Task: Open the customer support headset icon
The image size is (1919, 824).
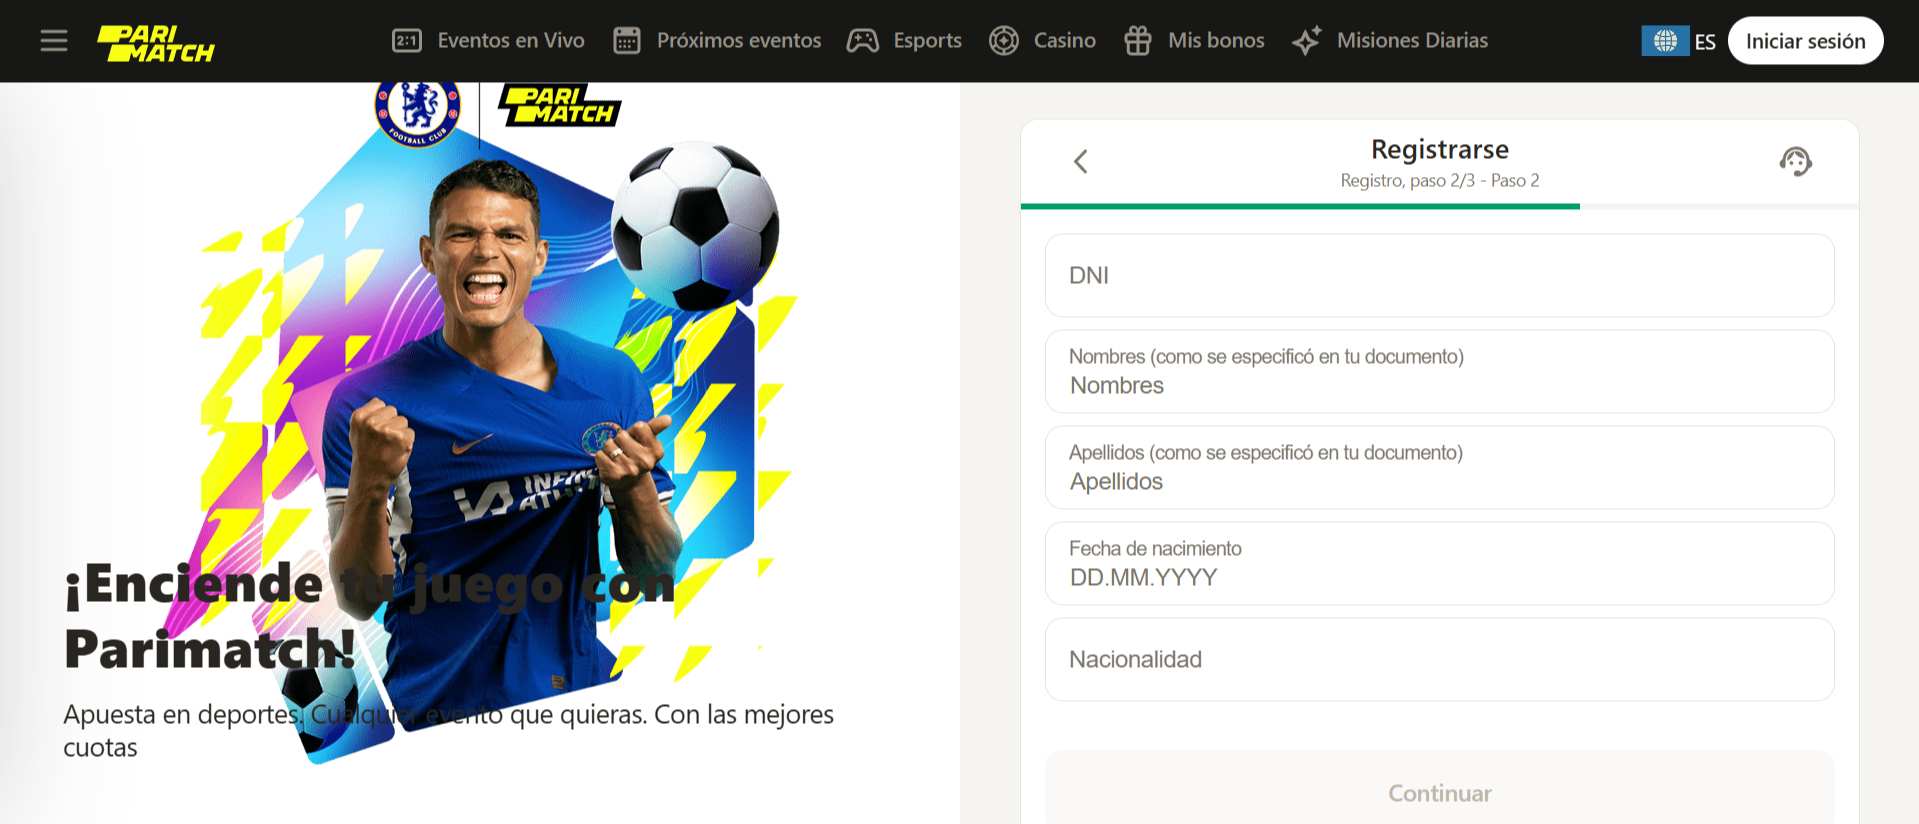Action: pos(1796,161)
